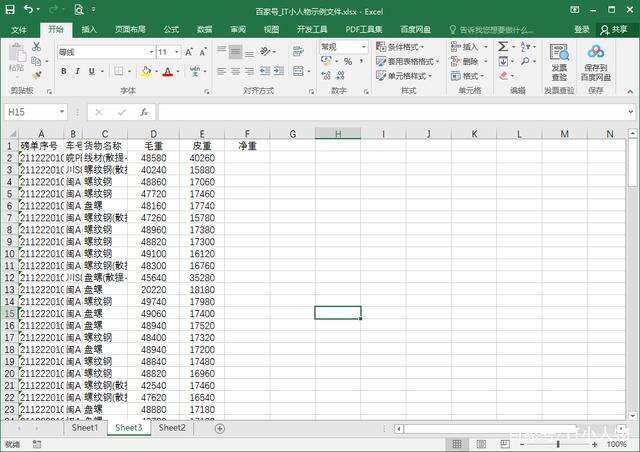Open Cell Styles menu

[x=404, y=76]
